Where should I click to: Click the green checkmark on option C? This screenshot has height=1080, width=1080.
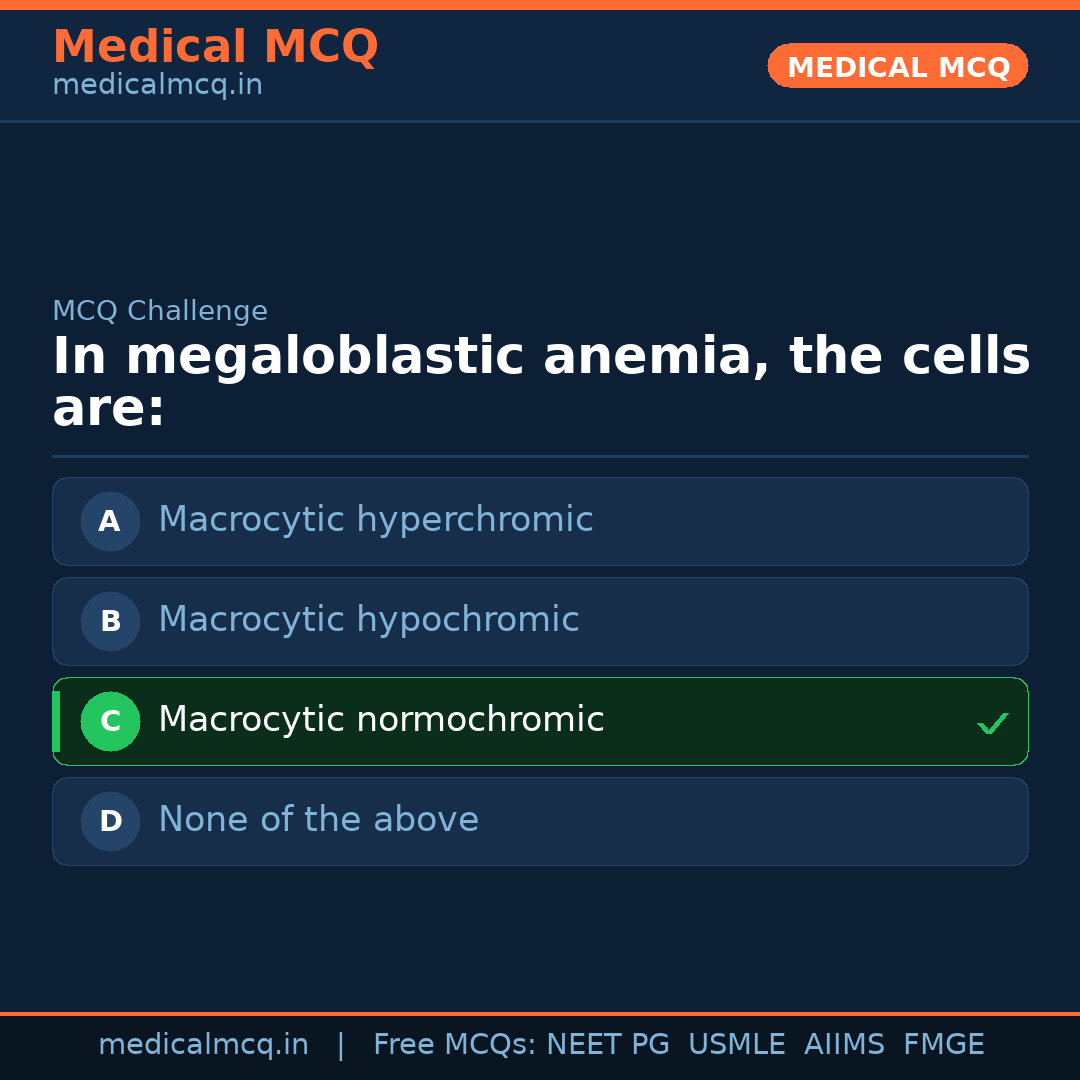coord(992,723)
